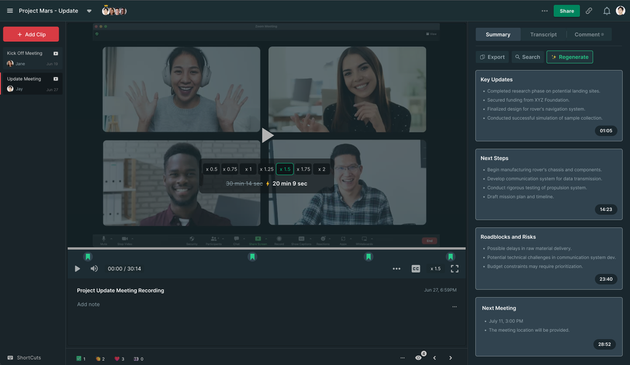
Task: Set playback speed to x 2
Action: pos(321,169)
